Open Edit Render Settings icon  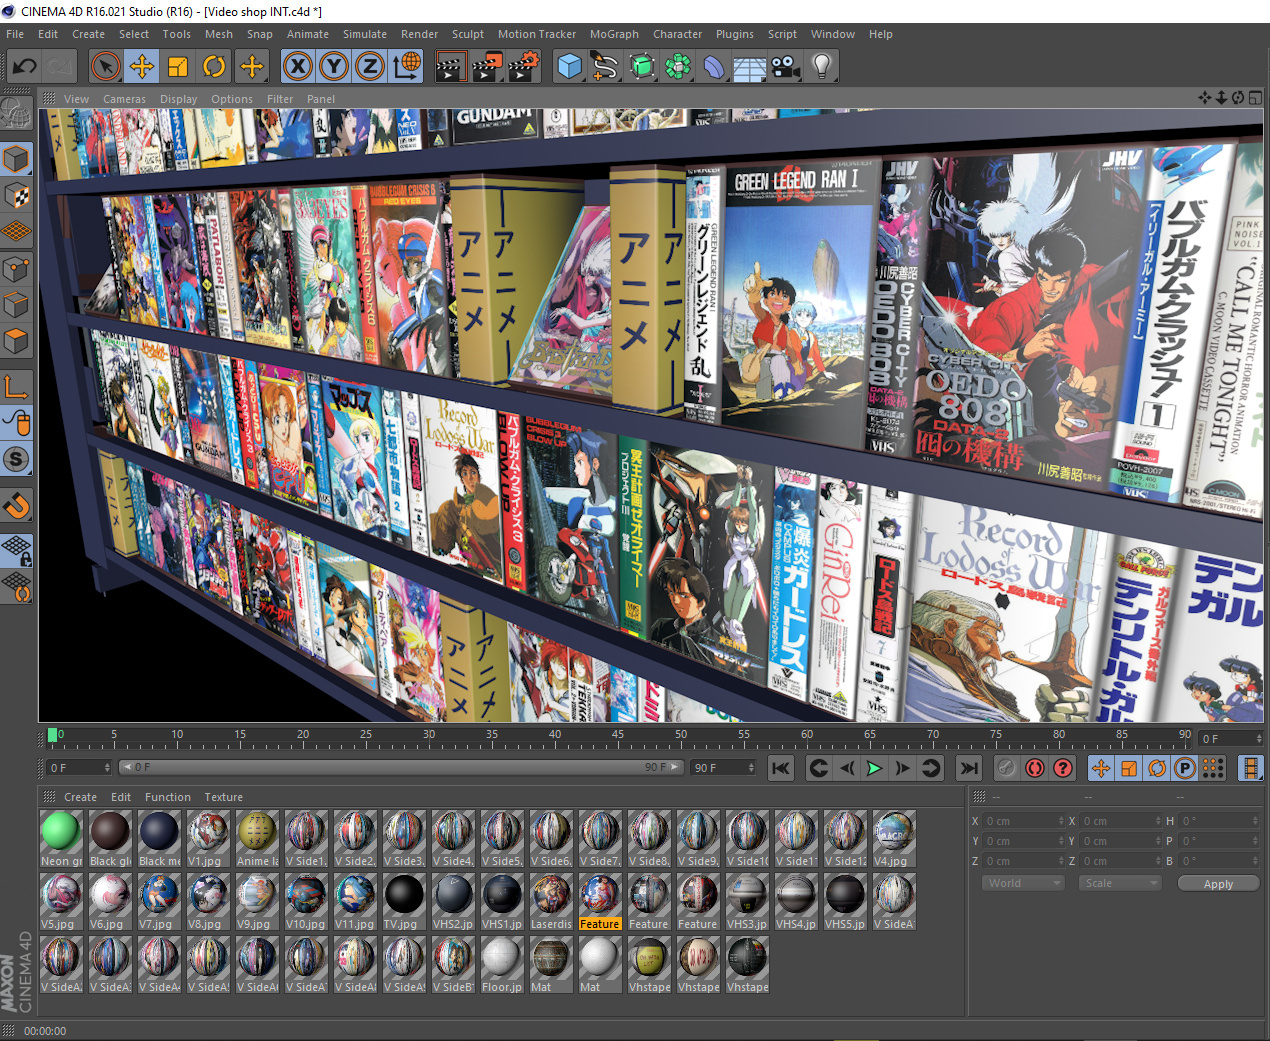(524, 67)
